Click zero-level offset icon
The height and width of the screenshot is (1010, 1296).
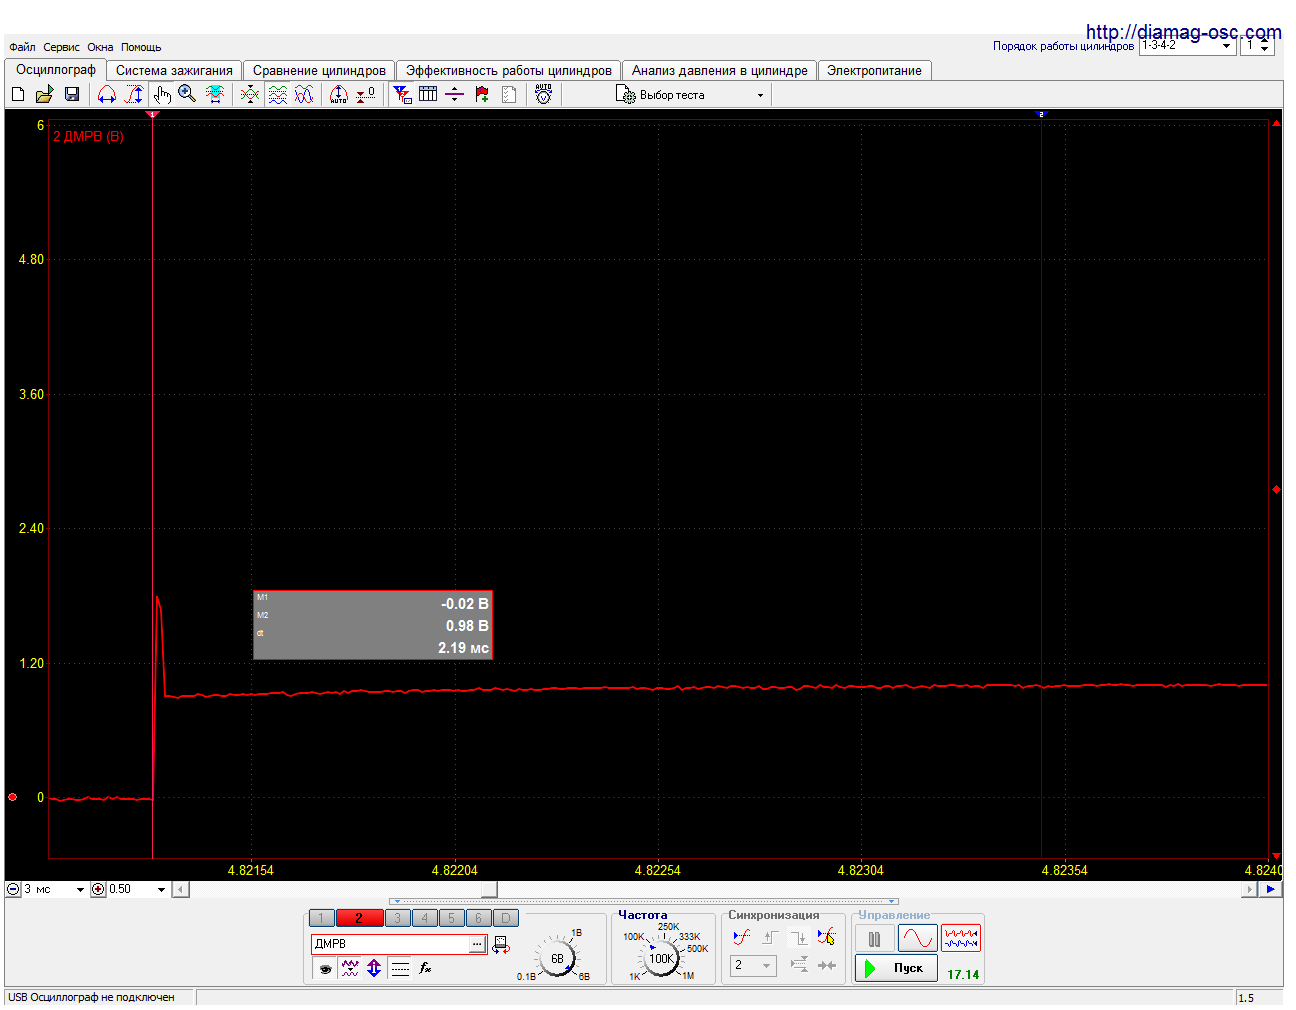point(366,94)
